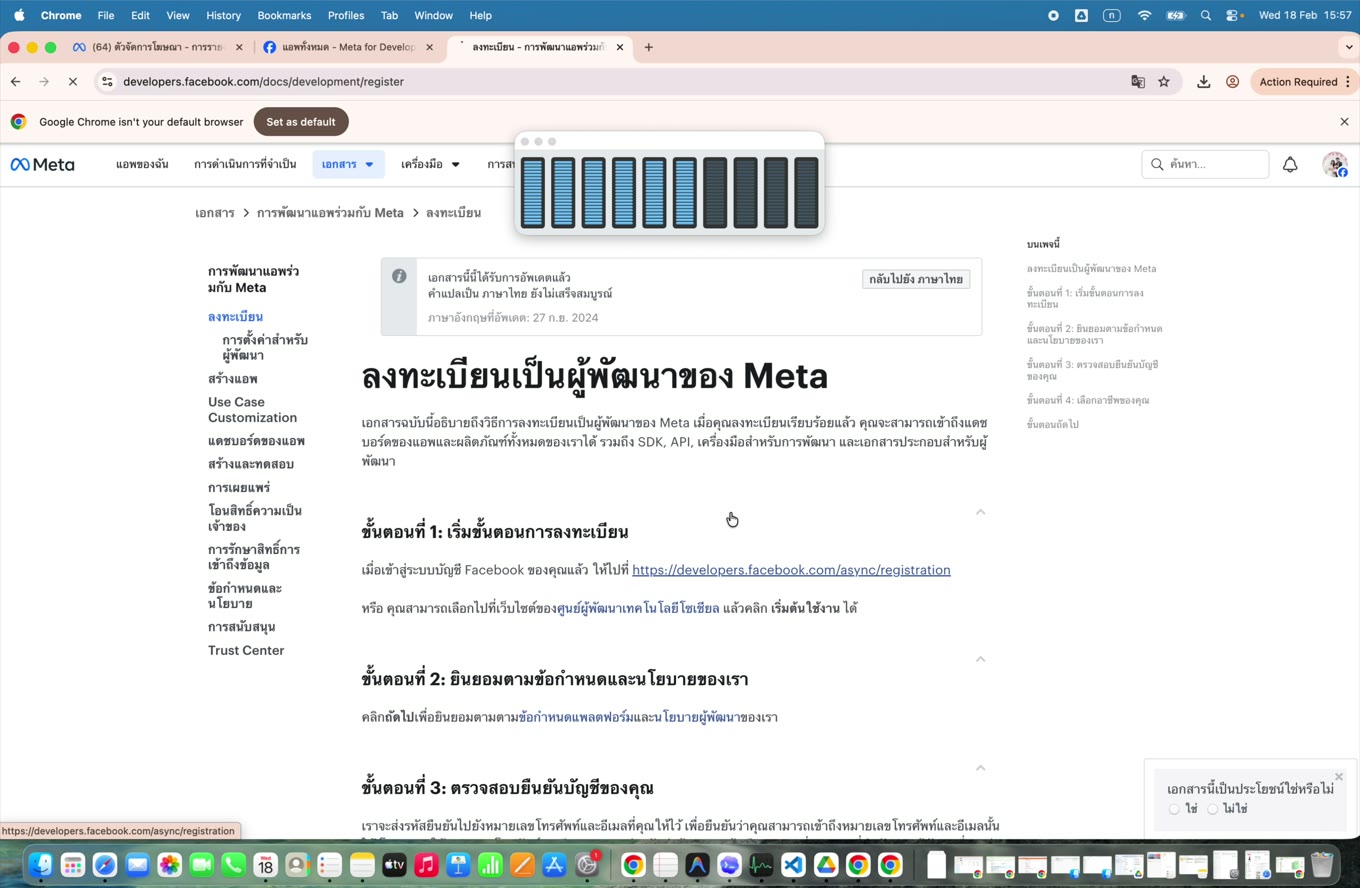Screen dimensions: 1360x888
Task: Open the developers.facebook.com/async/registration link
Action: 791,570
